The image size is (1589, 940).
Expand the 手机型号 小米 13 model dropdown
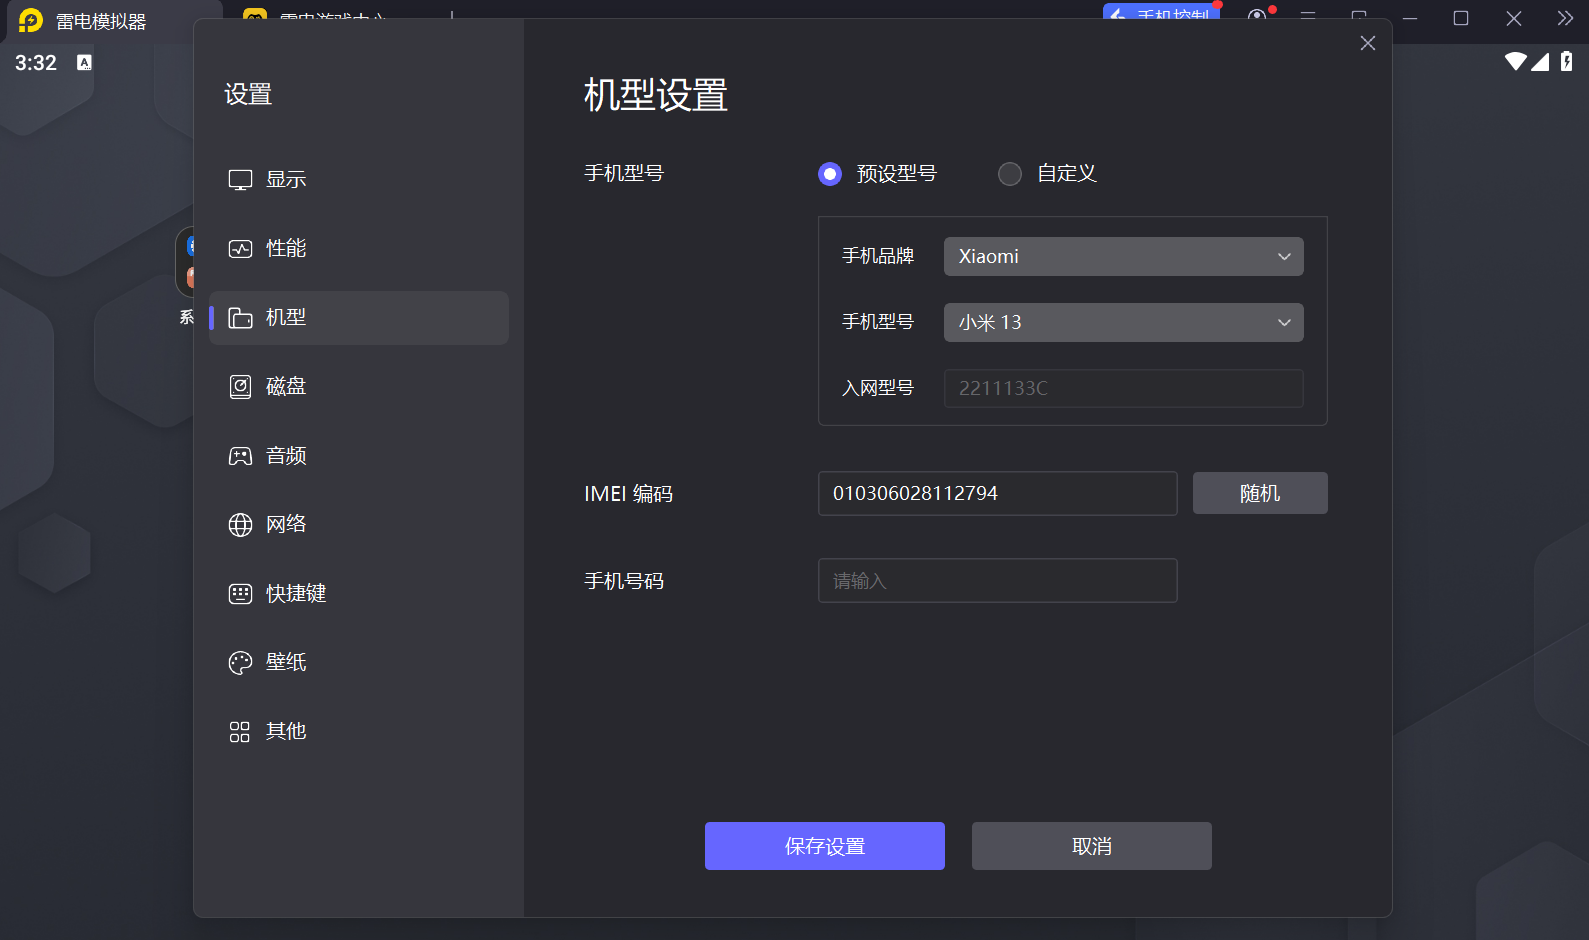point(1123,322)
